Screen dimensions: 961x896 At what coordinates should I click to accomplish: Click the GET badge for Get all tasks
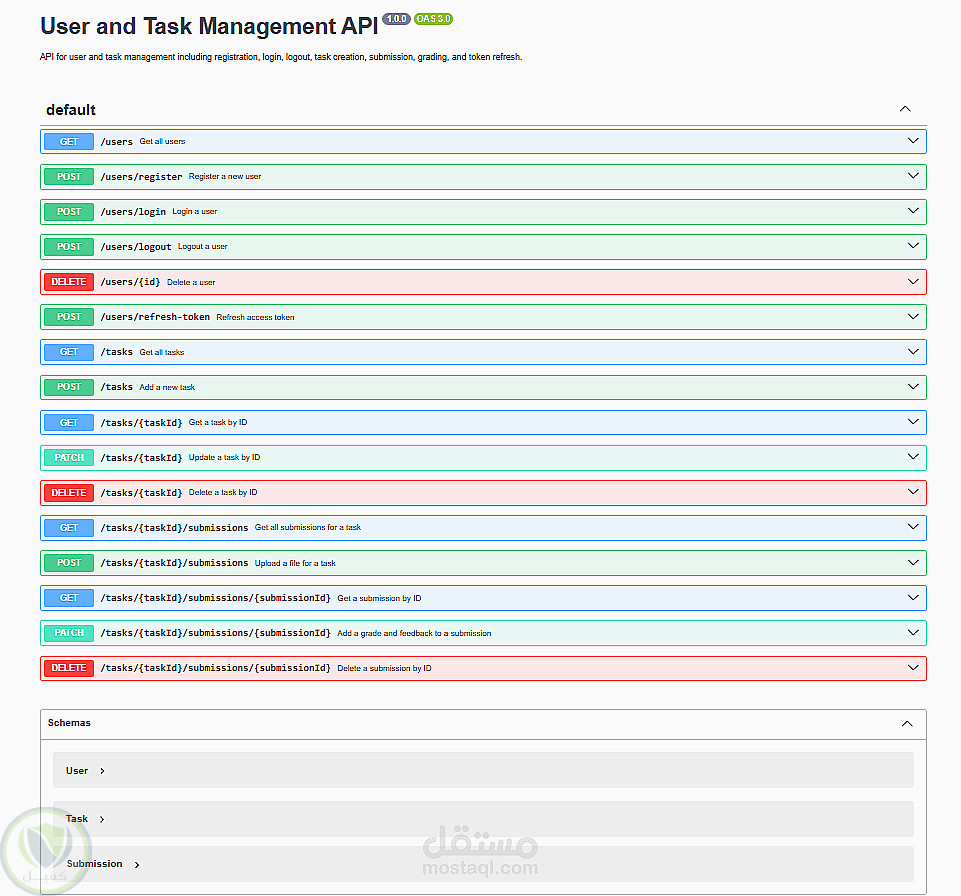pyautogui.click(x=69, y=352)
